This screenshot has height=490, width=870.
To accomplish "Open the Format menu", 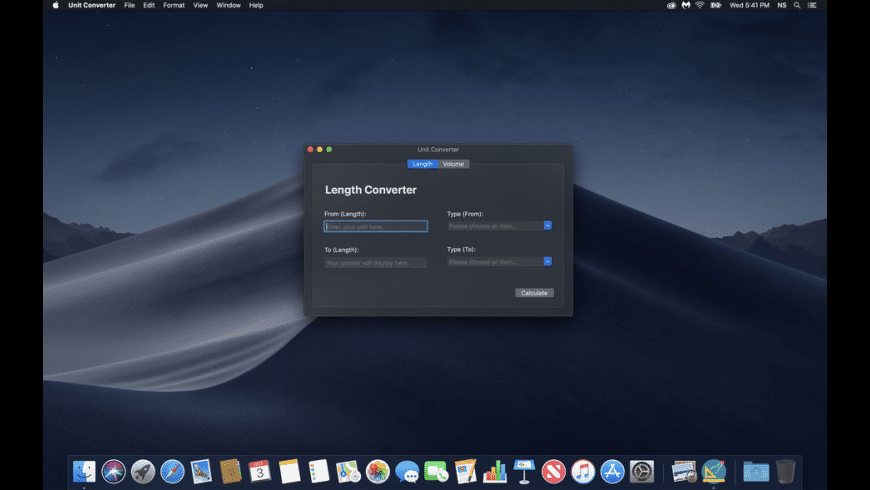I will [x=174, y=5].
